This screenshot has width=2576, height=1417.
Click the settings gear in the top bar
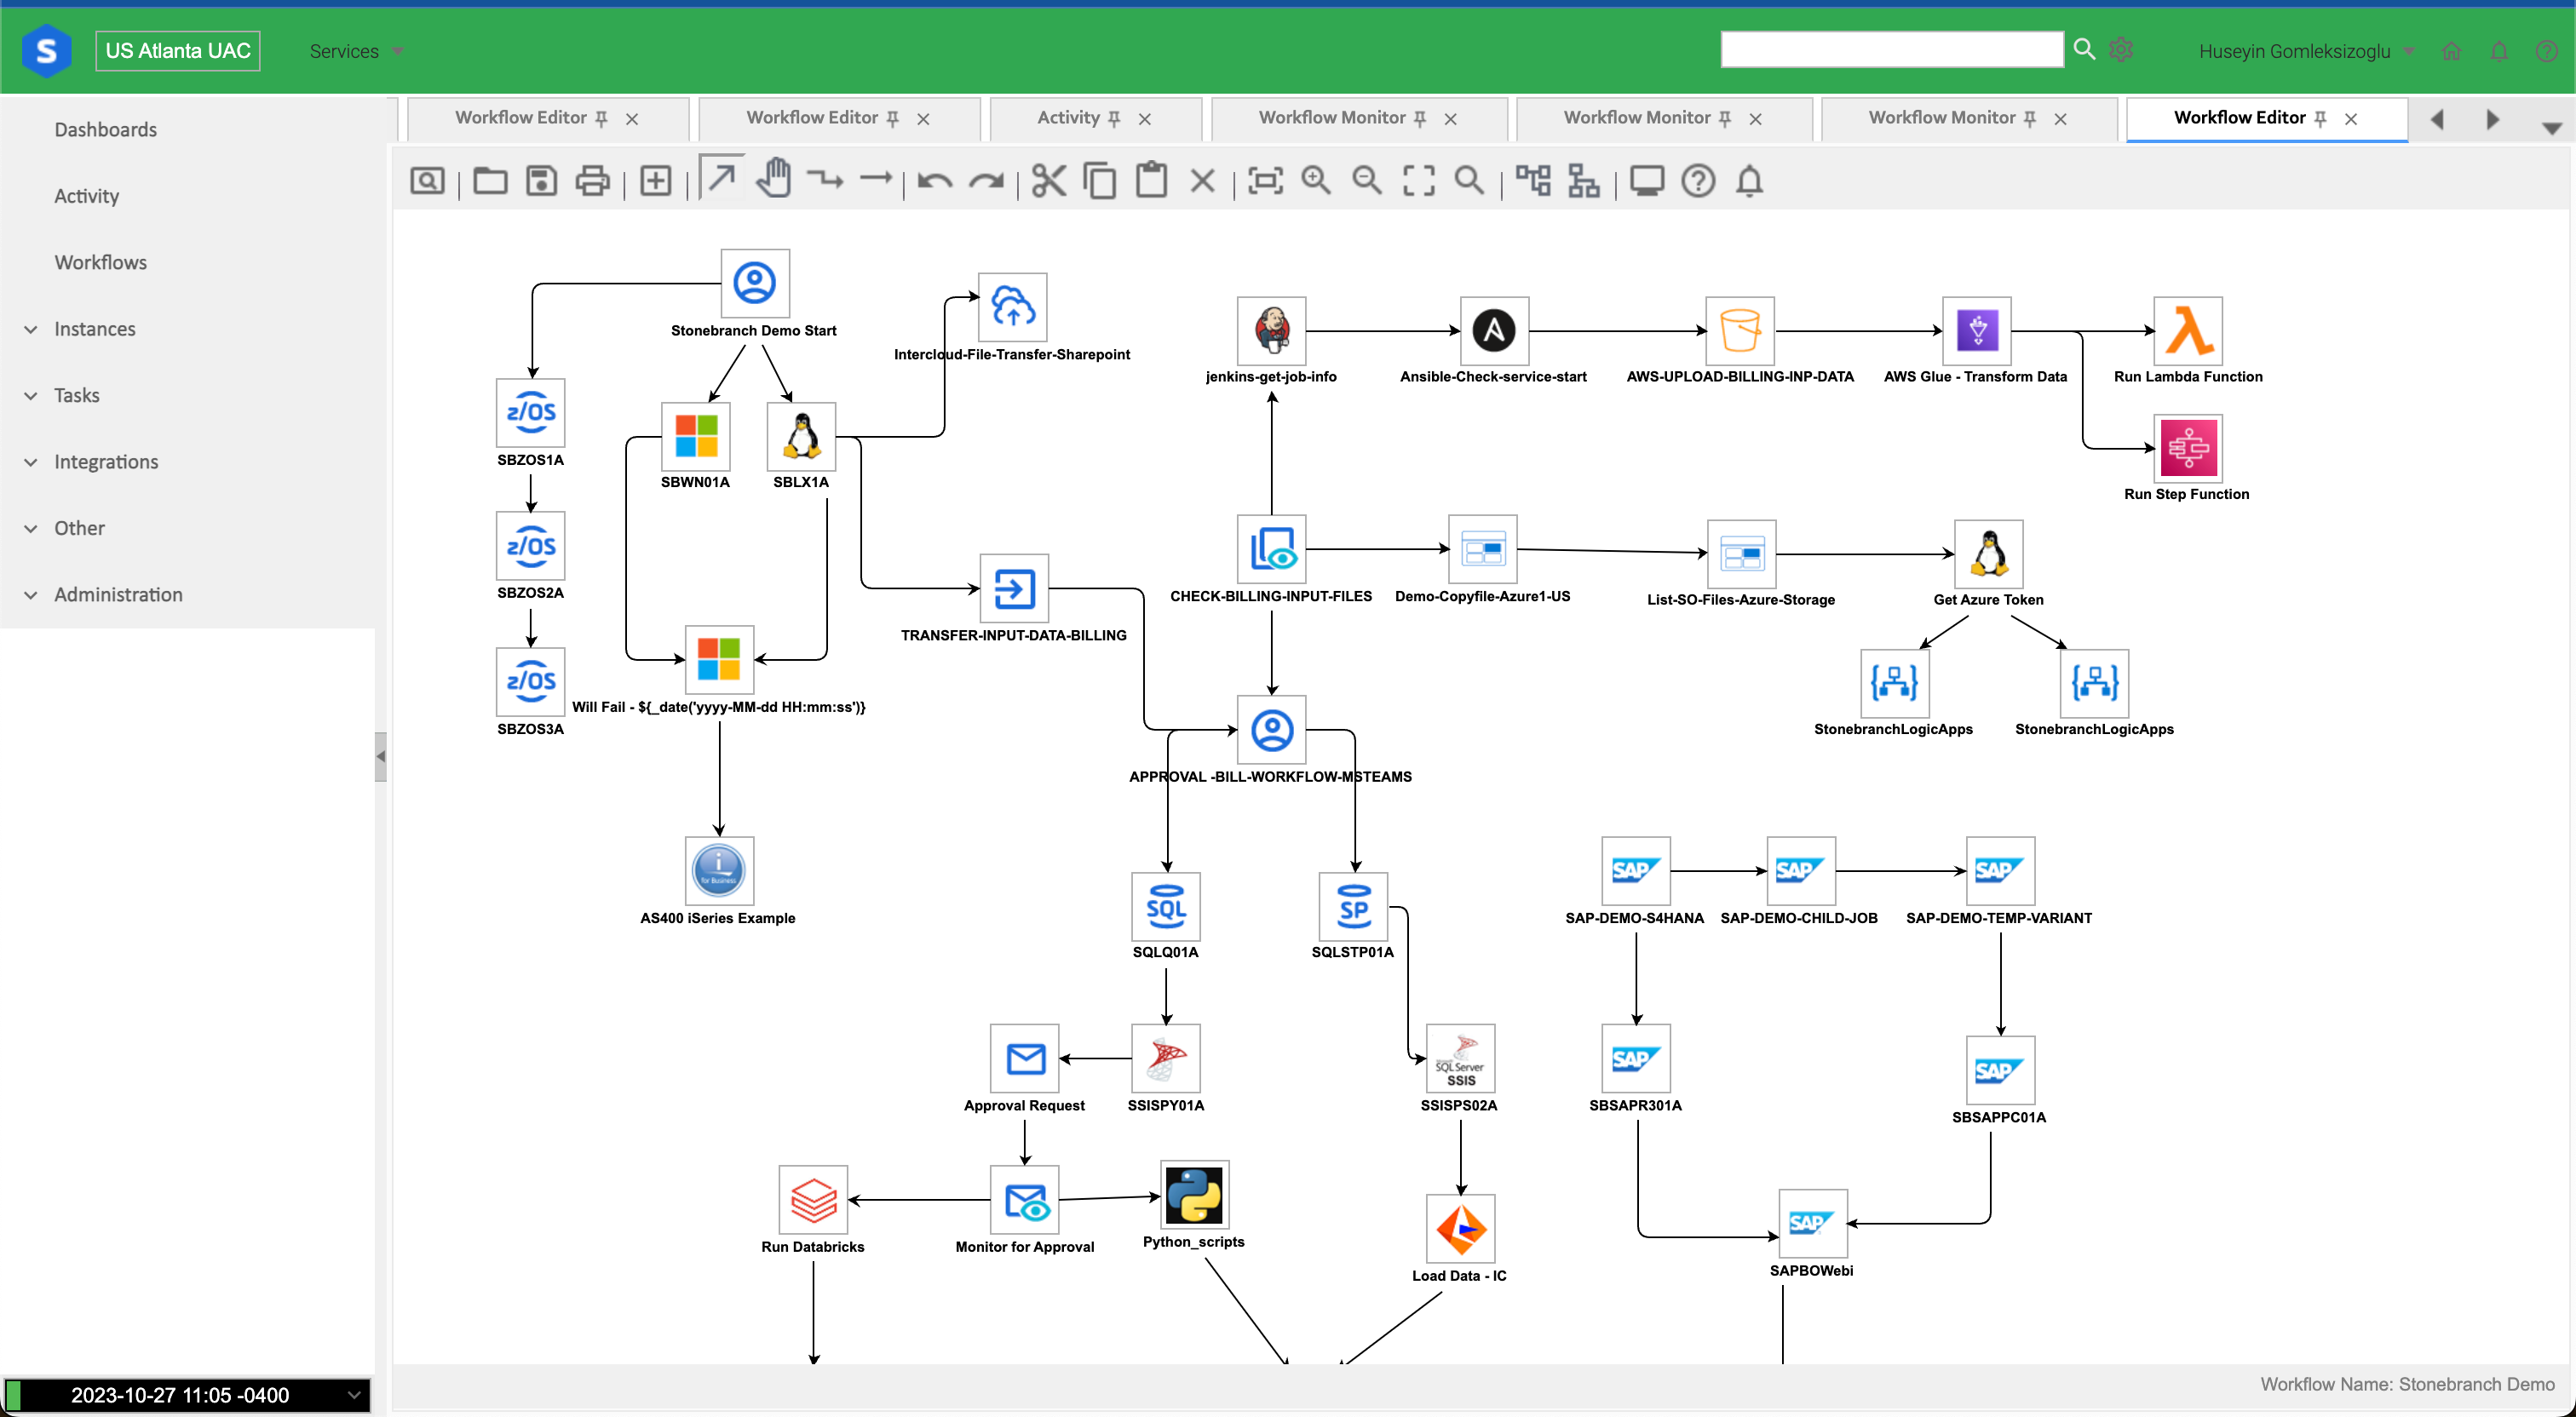pos(2122,49)
